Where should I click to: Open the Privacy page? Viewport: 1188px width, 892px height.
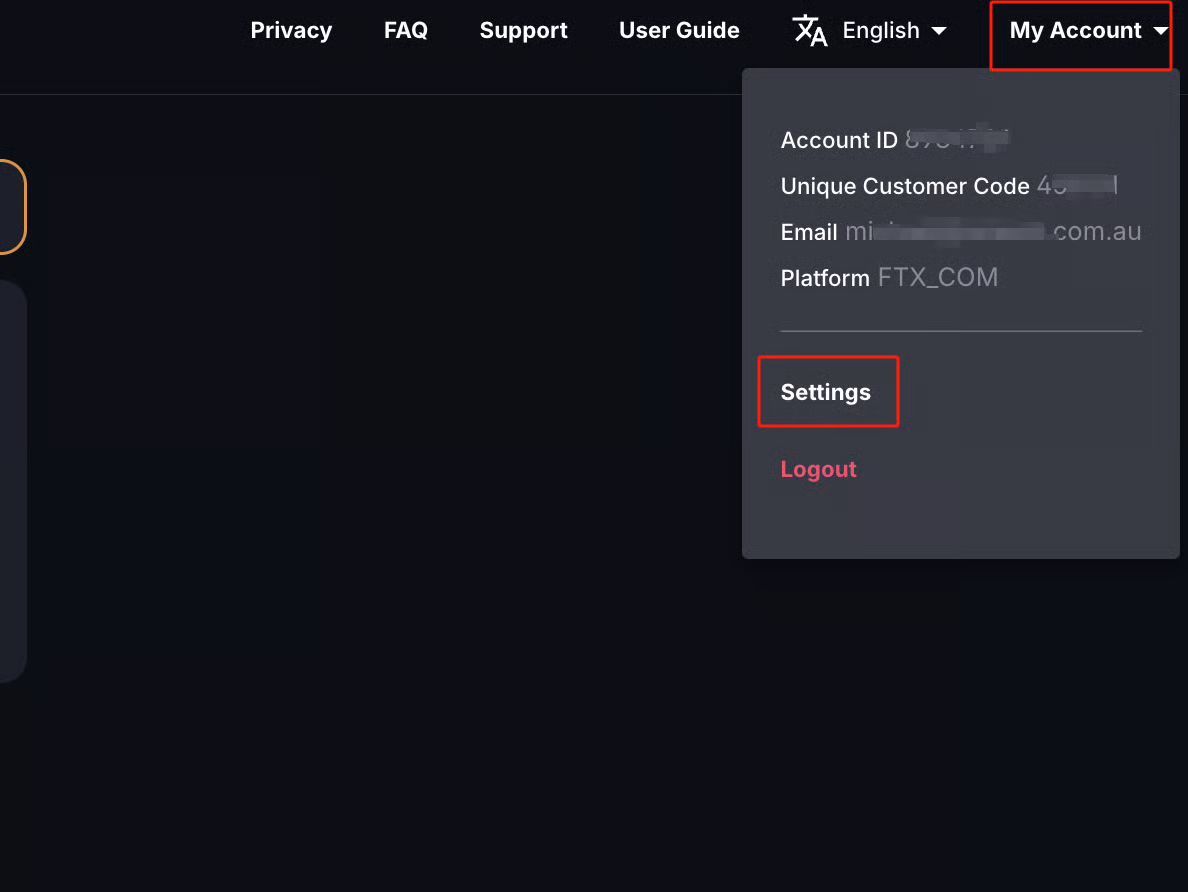[291, 31]
